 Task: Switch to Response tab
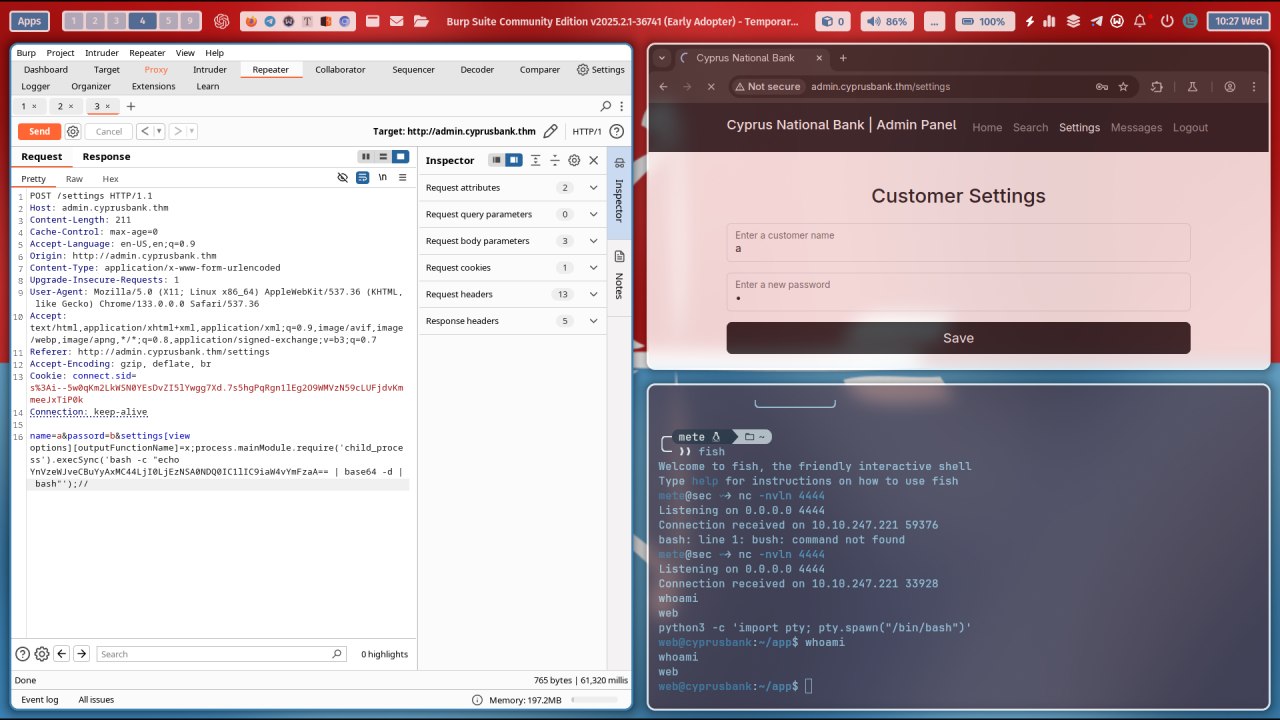point(106,157)
